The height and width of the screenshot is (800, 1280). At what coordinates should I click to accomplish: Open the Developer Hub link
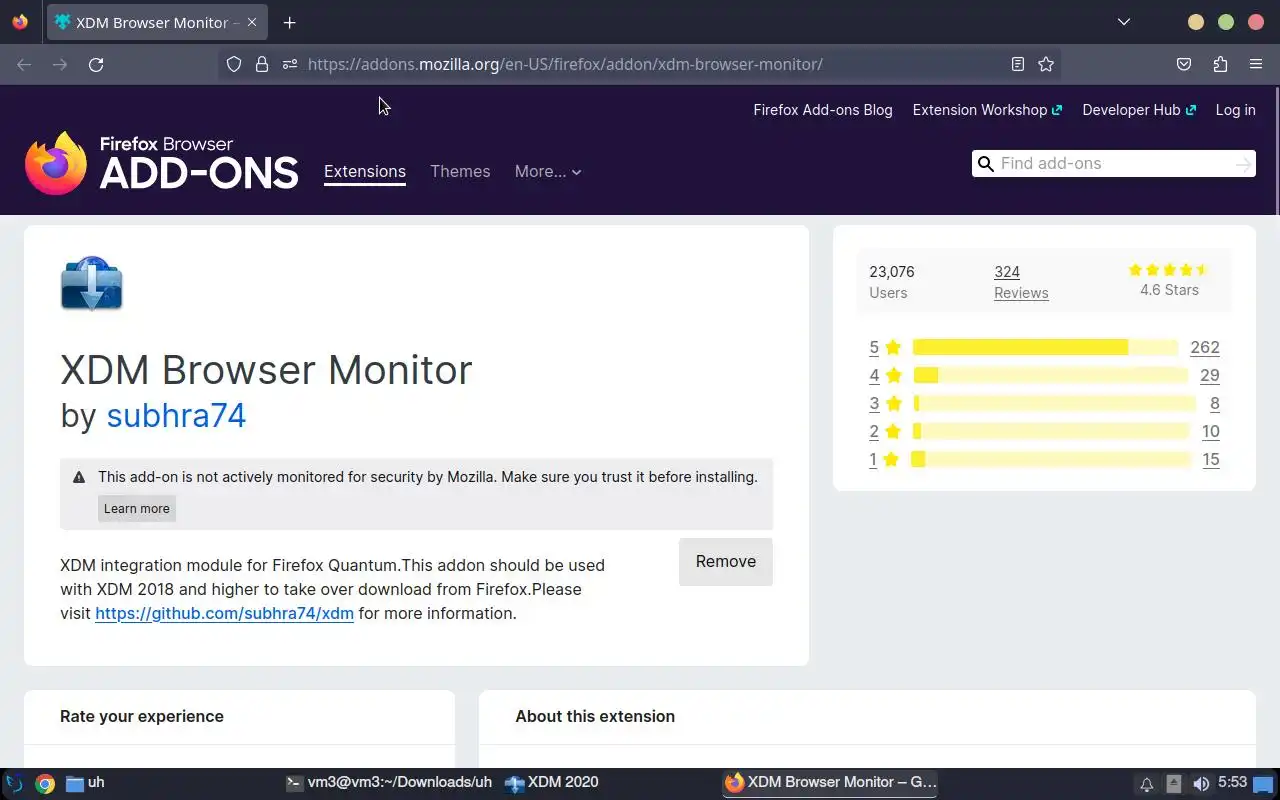pos(1139,110)
